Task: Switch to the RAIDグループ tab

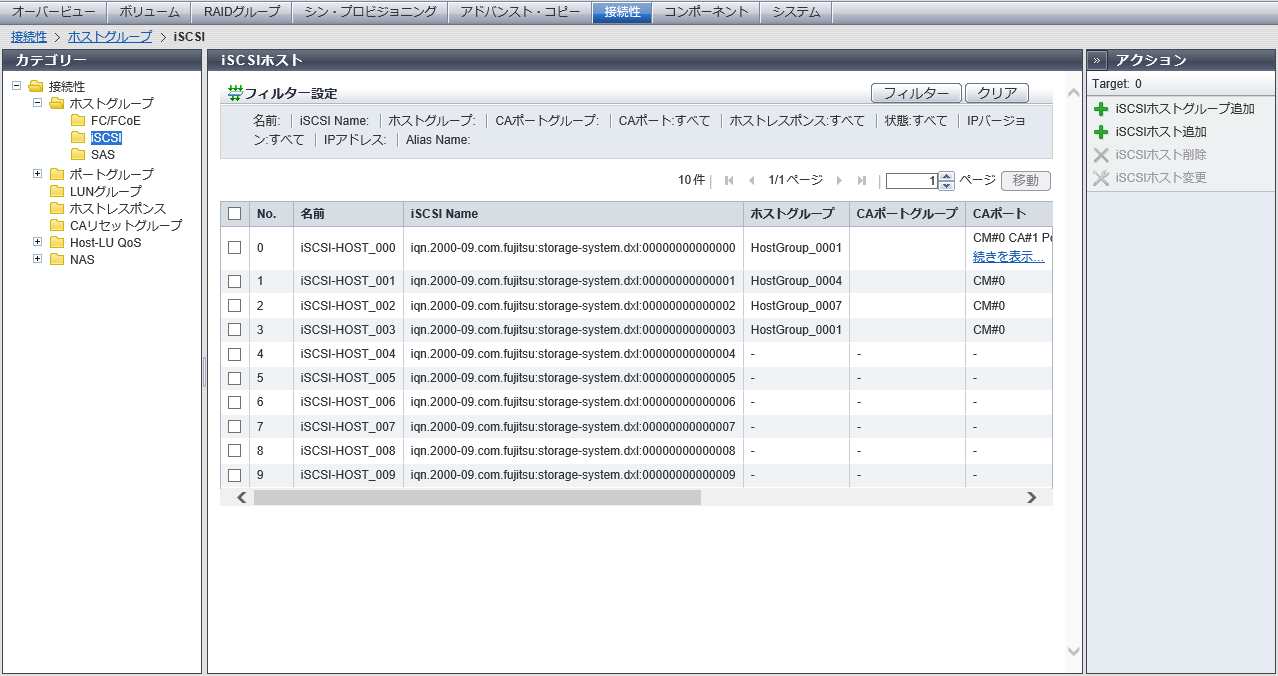Action: click(x=241, y=12)
